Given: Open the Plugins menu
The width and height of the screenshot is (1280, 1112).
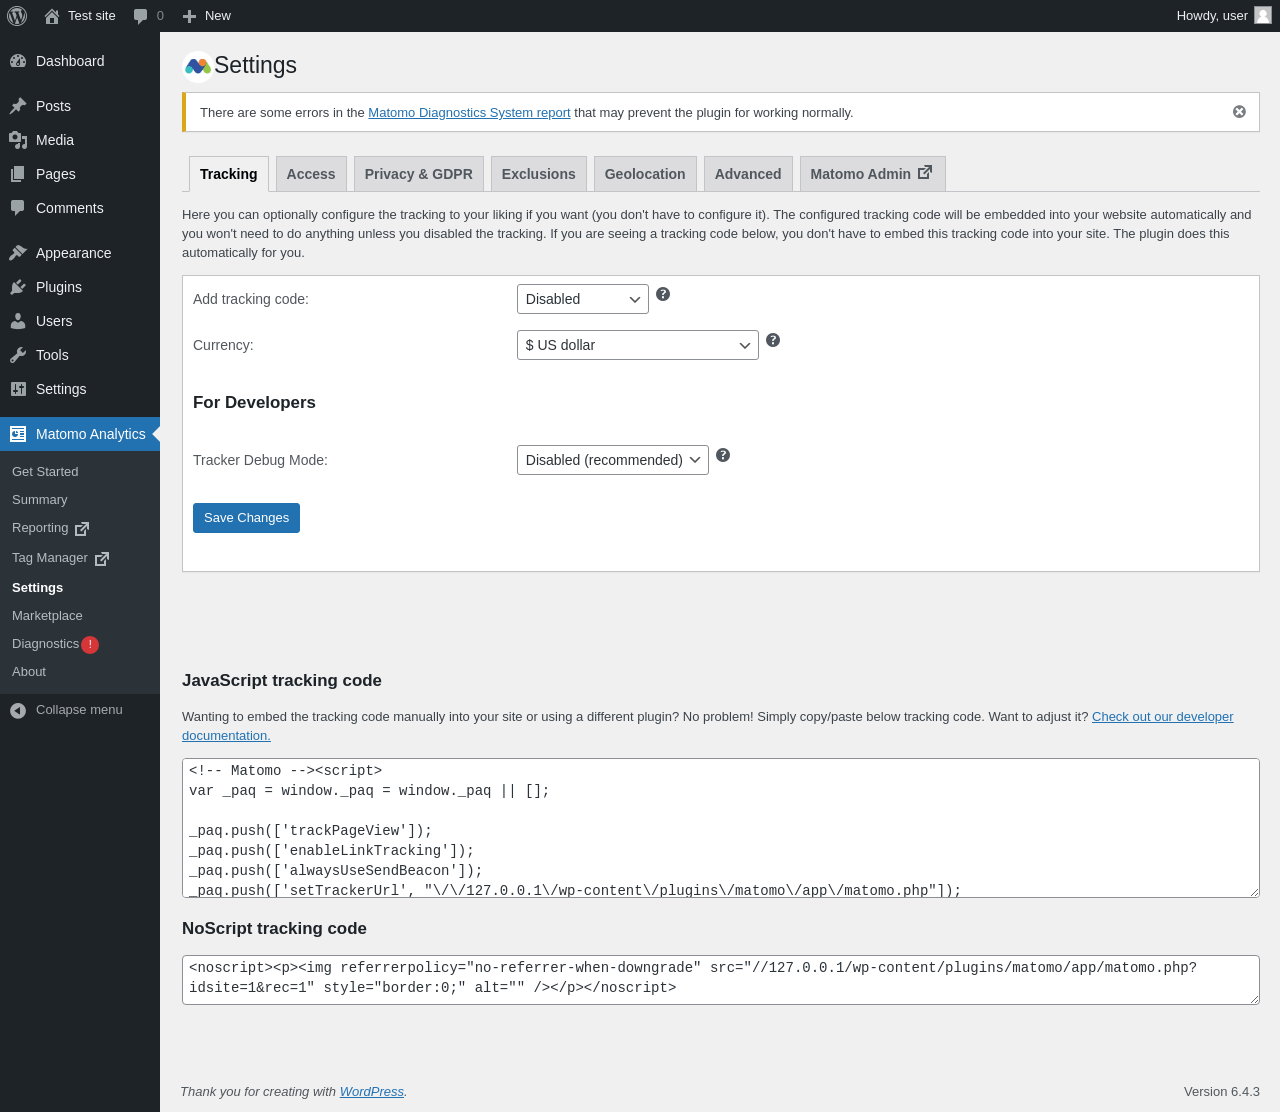Looking at the screenshot, I should point(80,287).
